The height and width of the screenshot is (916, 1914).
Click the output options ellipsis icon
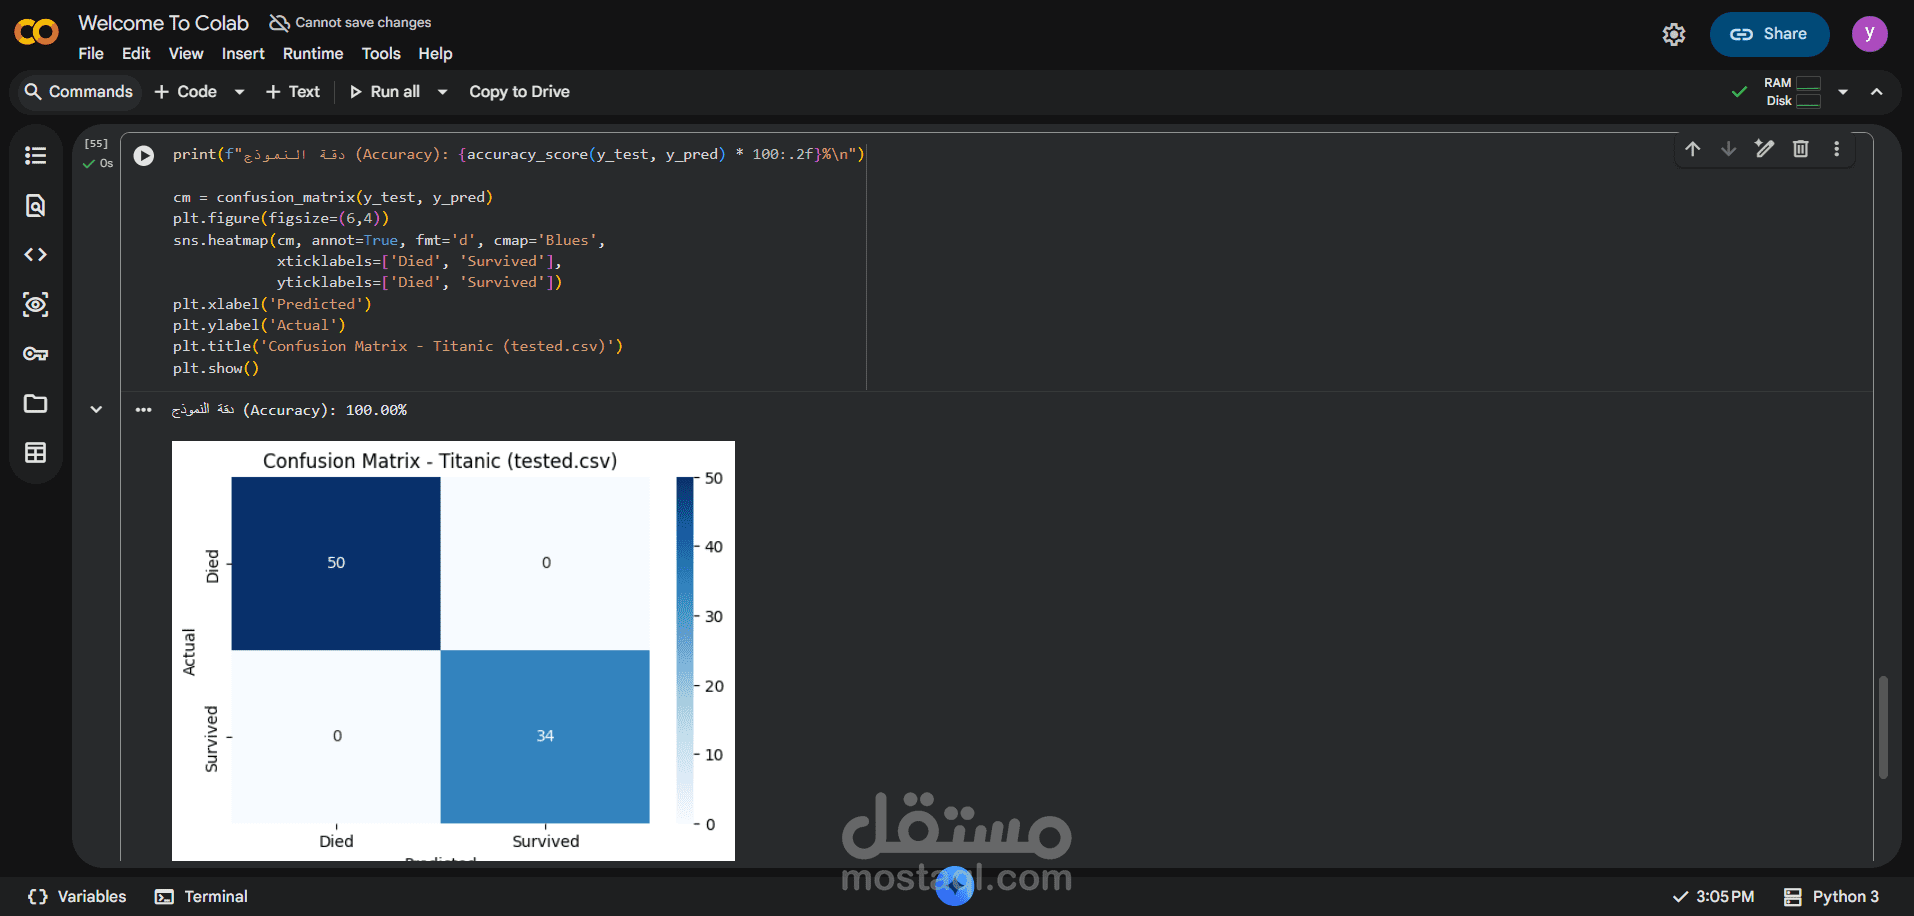pos(144,410)
